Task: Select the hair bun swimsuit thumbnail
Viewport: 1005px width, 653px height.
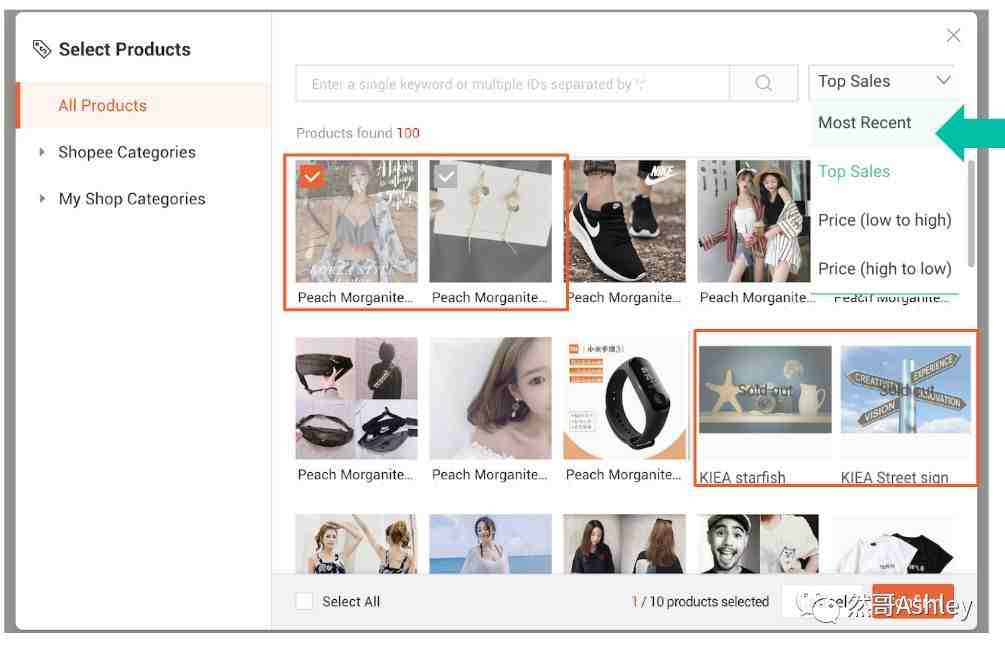Action: click(356, 543)
